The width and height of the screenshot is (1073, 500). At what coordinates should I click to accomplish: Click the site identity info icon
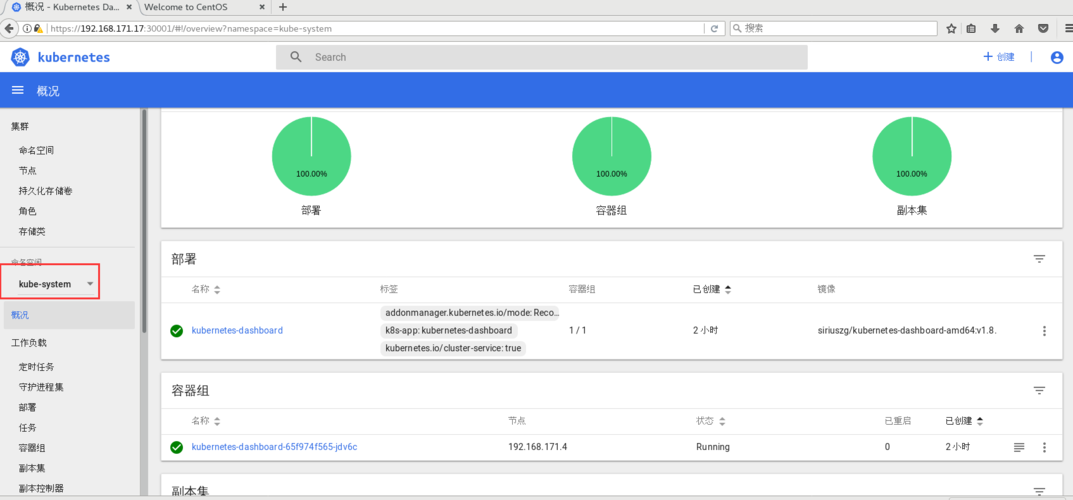click(x=27, y=29)
